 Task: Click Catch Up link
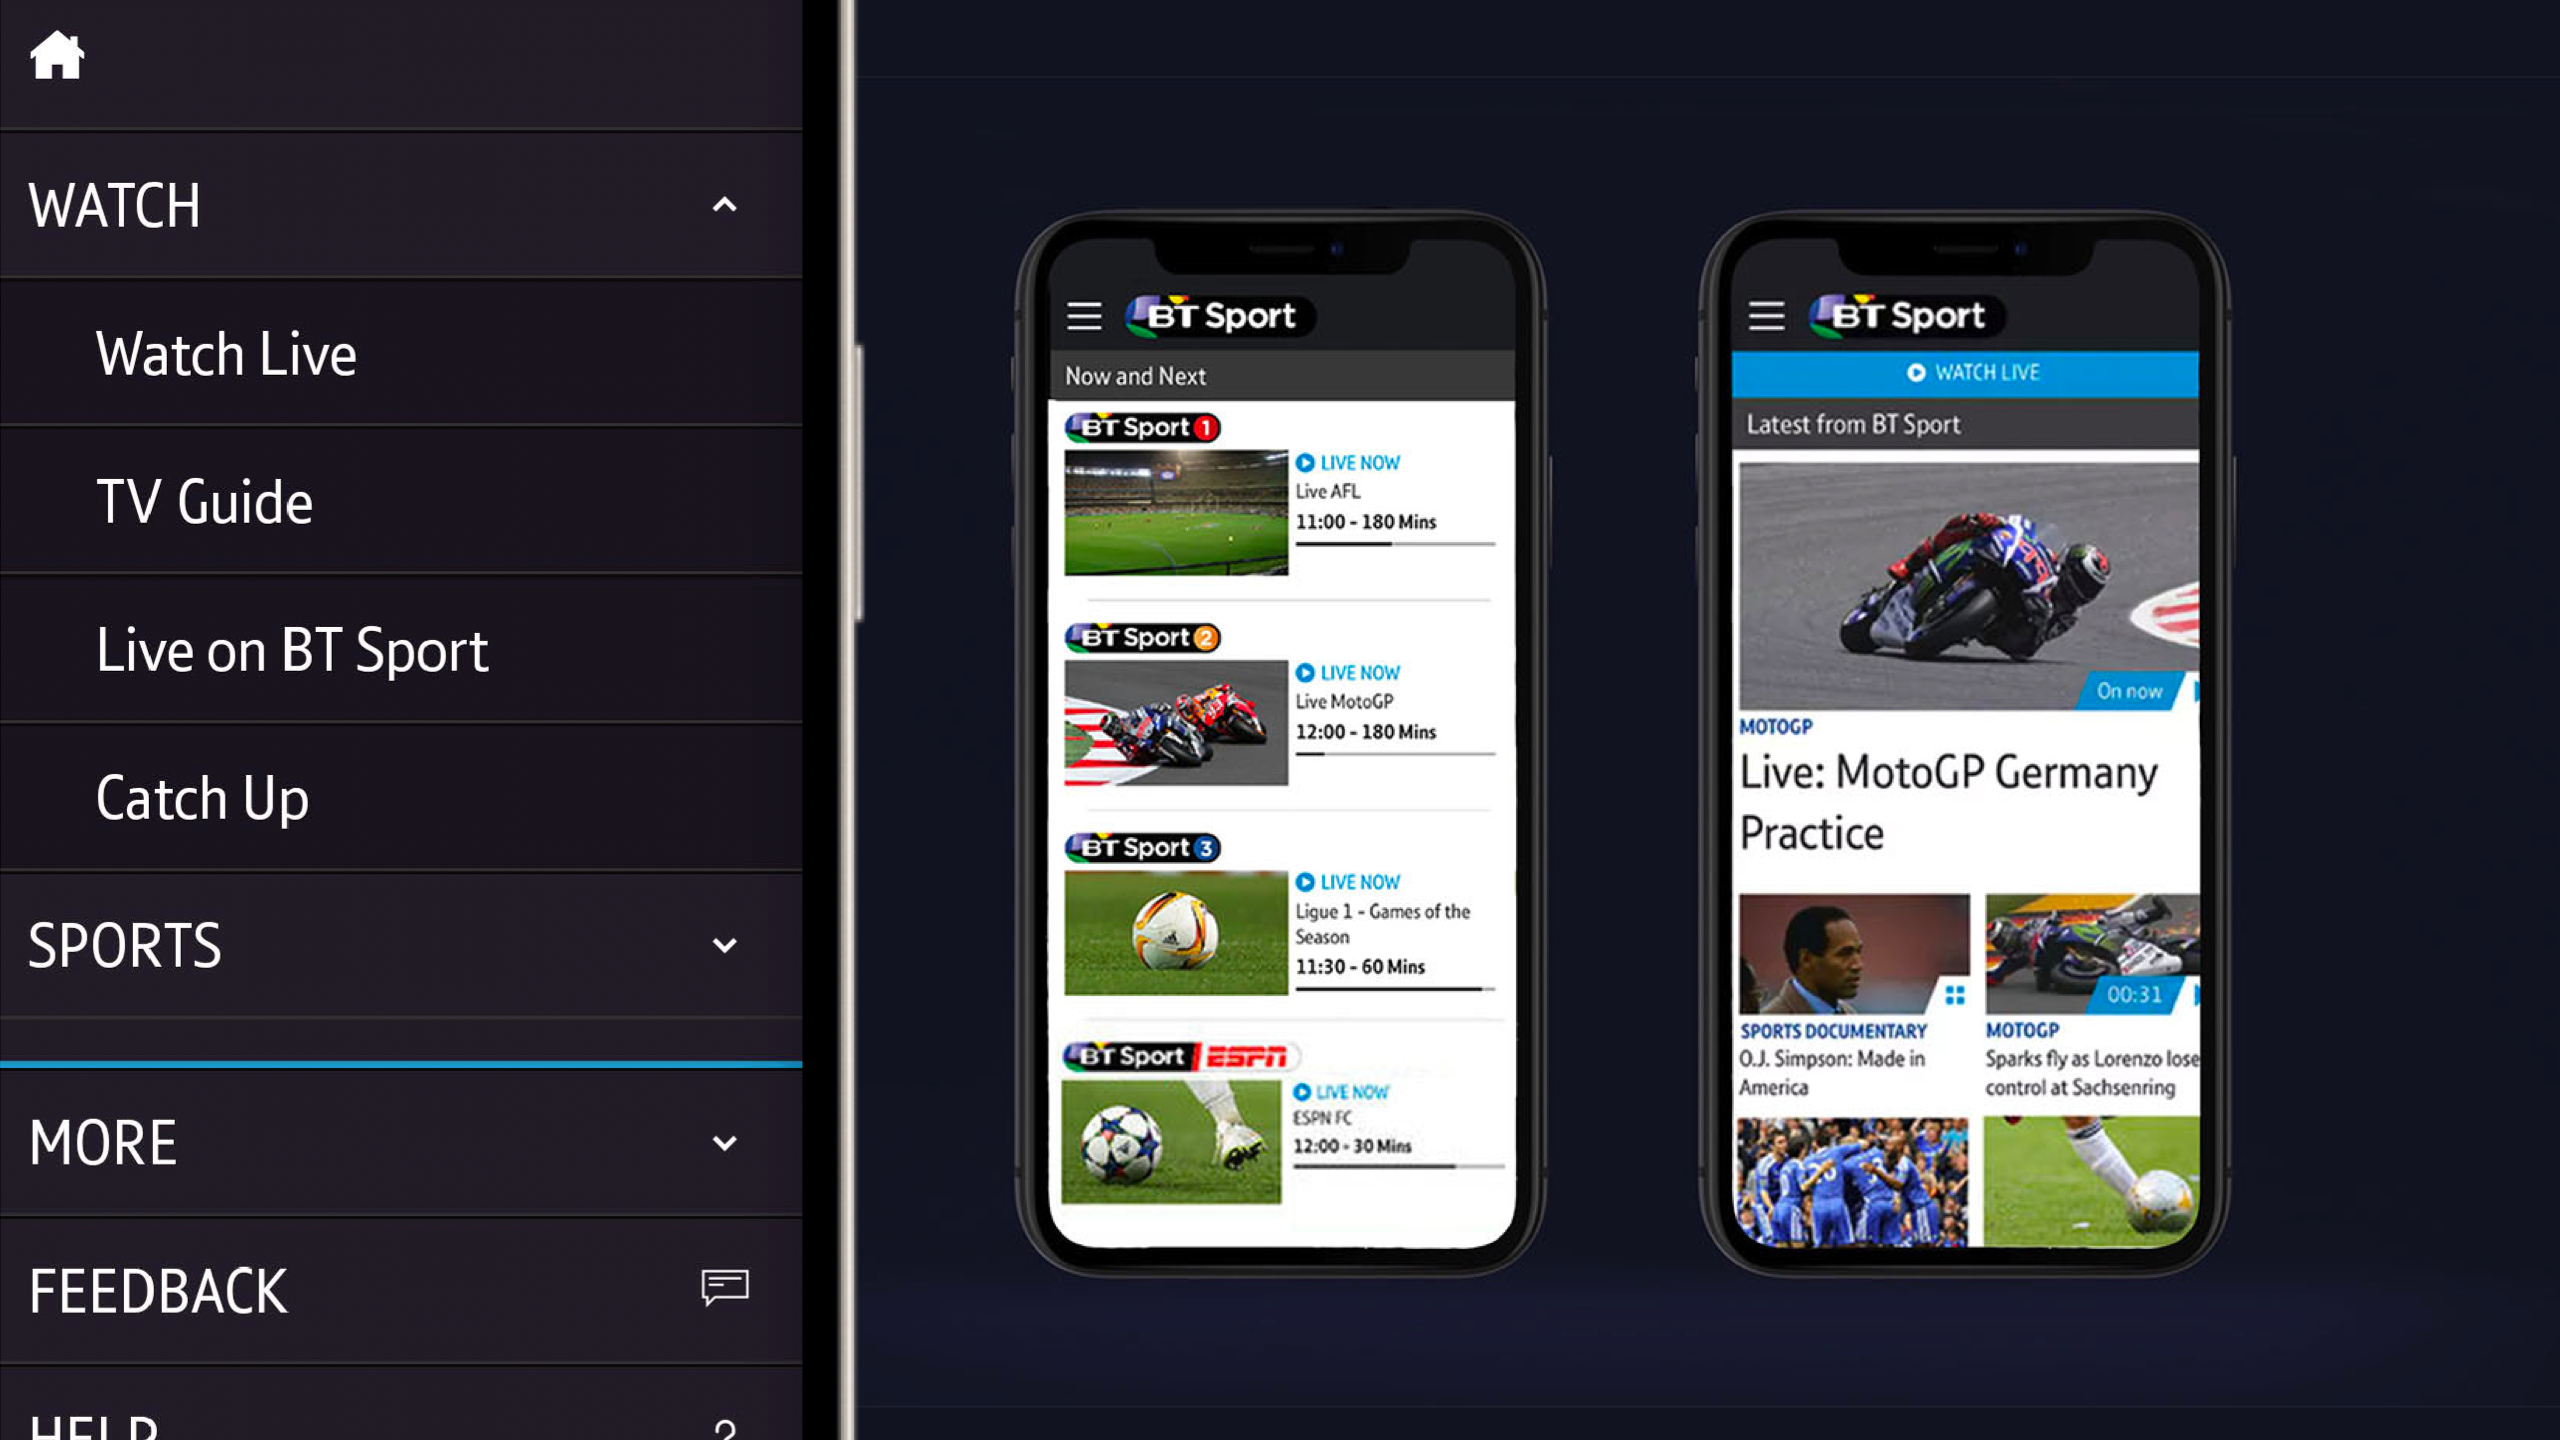point(202,796)
